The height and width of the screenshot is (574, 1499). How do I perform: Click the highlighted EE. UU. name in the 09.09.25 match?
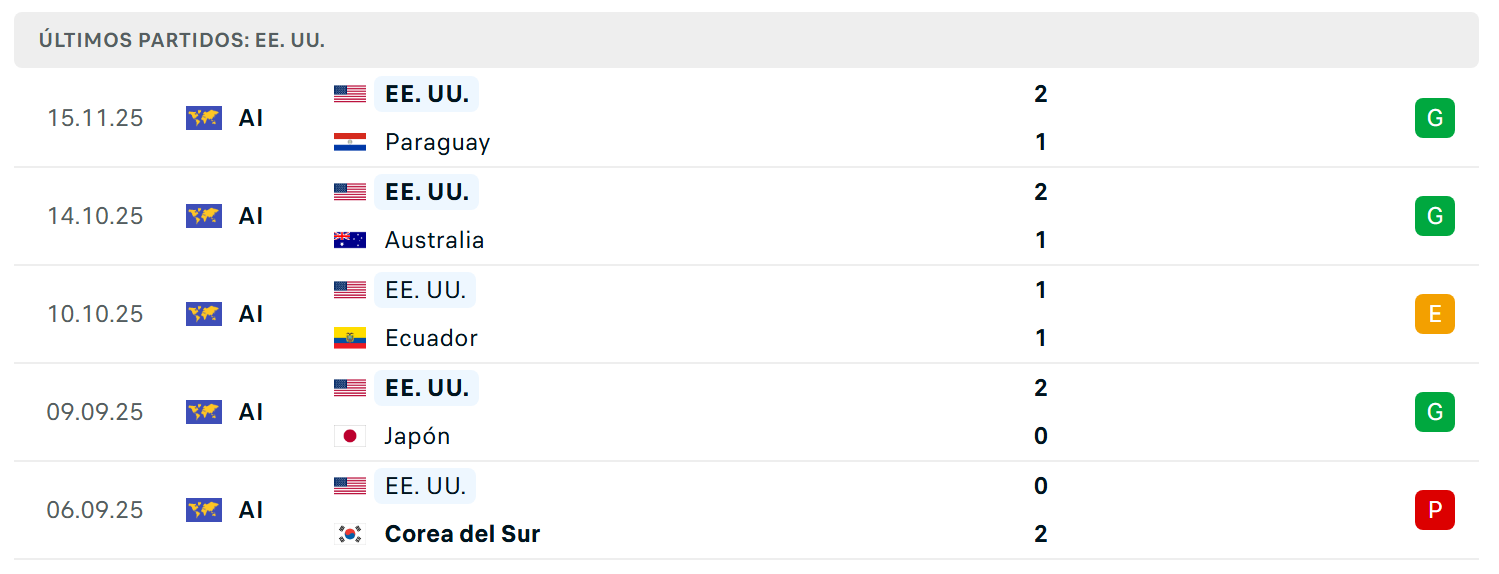click(427, 388)
